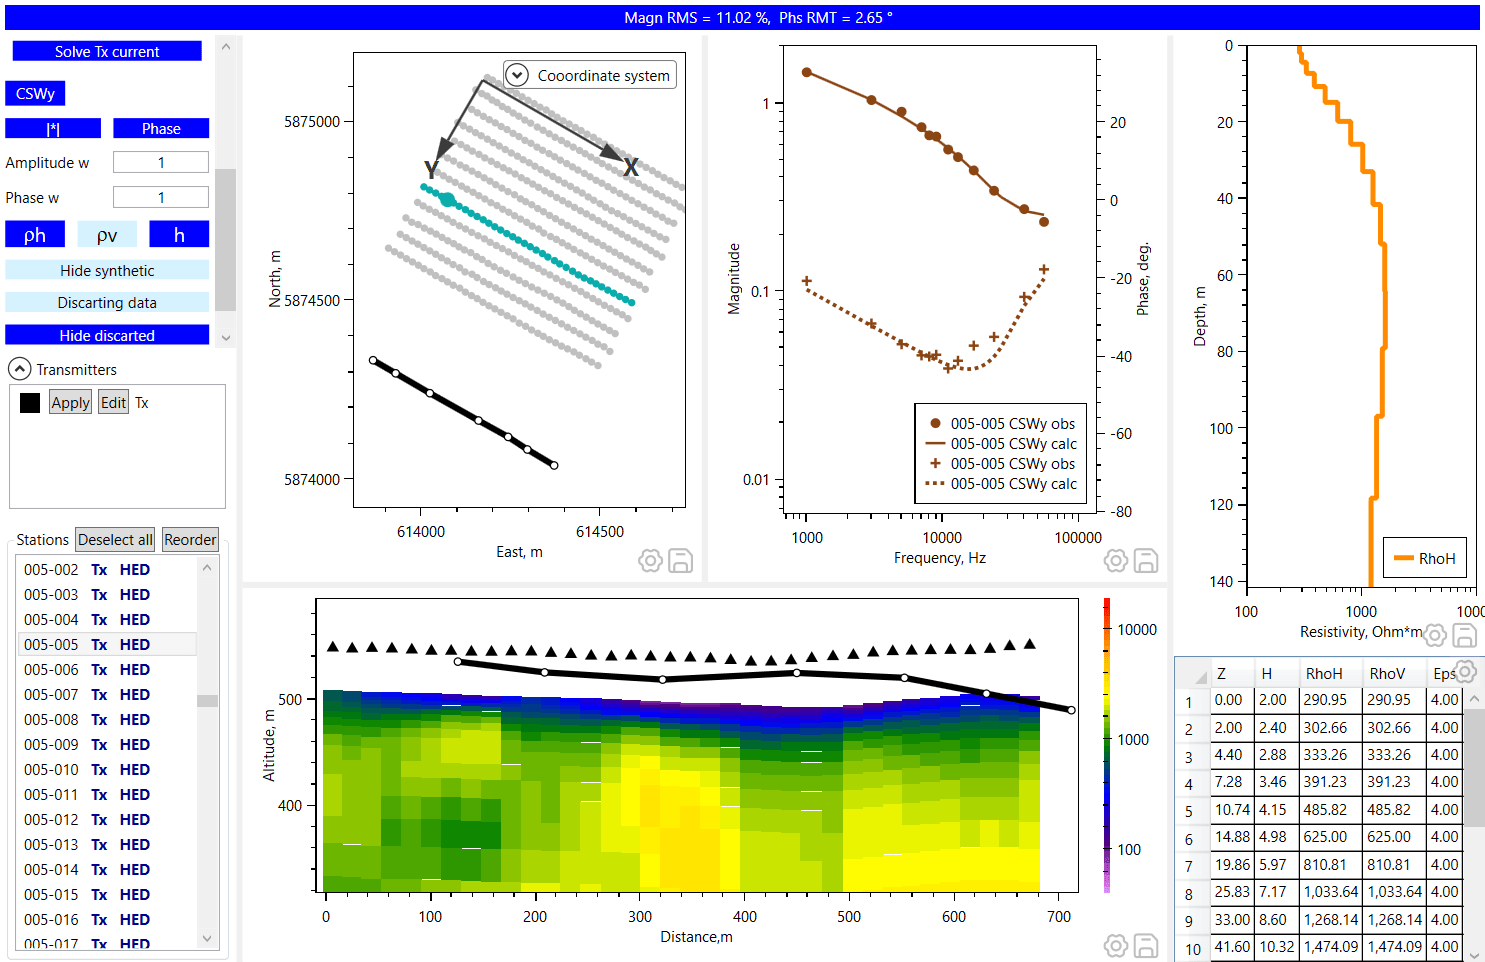Screen dimensions: 1485x962
Task: Toggle Hide synthetic option
Action: click(107, 270)
